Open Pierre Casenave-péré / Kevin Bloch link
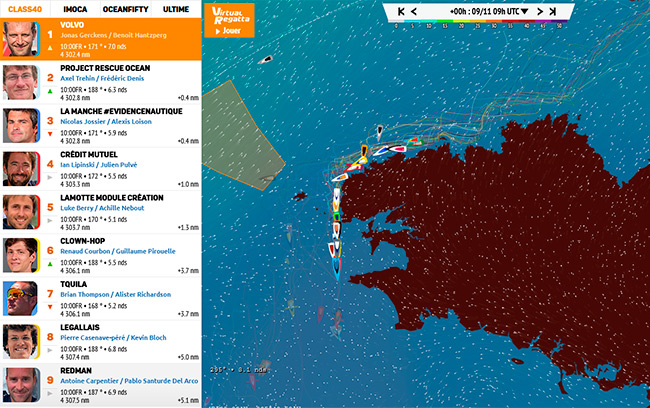Image resolution: width=650 pixels, height=408 pixels. (x=113, y=338)
